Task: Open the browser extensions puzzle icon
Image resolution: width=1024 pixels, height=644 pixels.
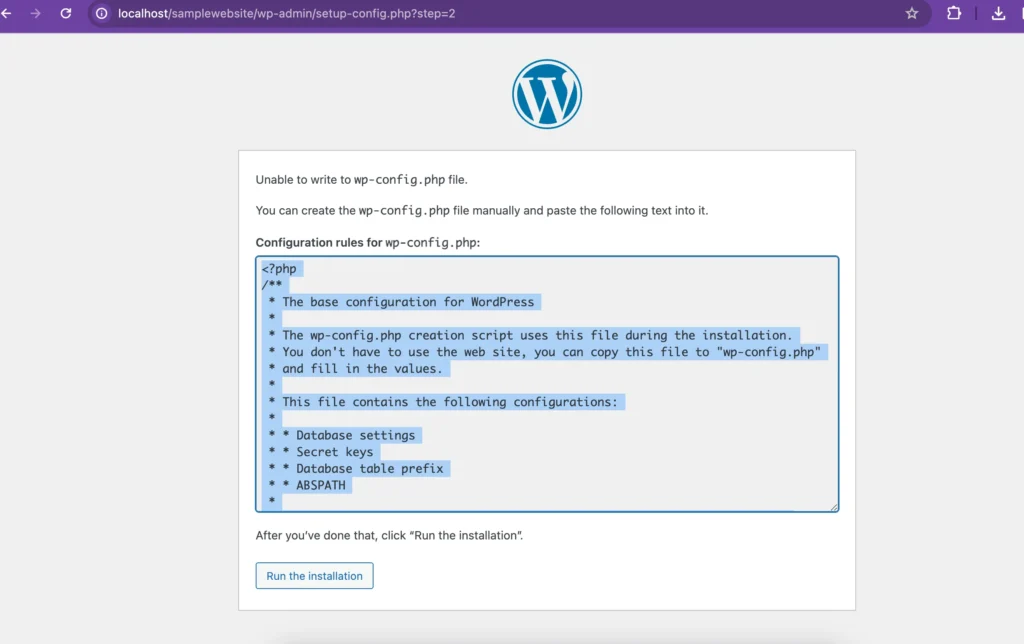Action: [954, 13]
